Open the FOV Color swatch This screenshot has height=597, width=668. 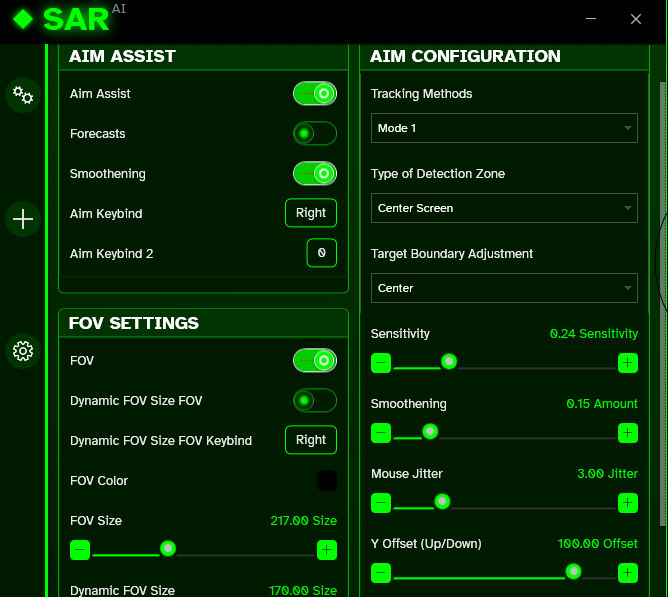click(327, 481)
